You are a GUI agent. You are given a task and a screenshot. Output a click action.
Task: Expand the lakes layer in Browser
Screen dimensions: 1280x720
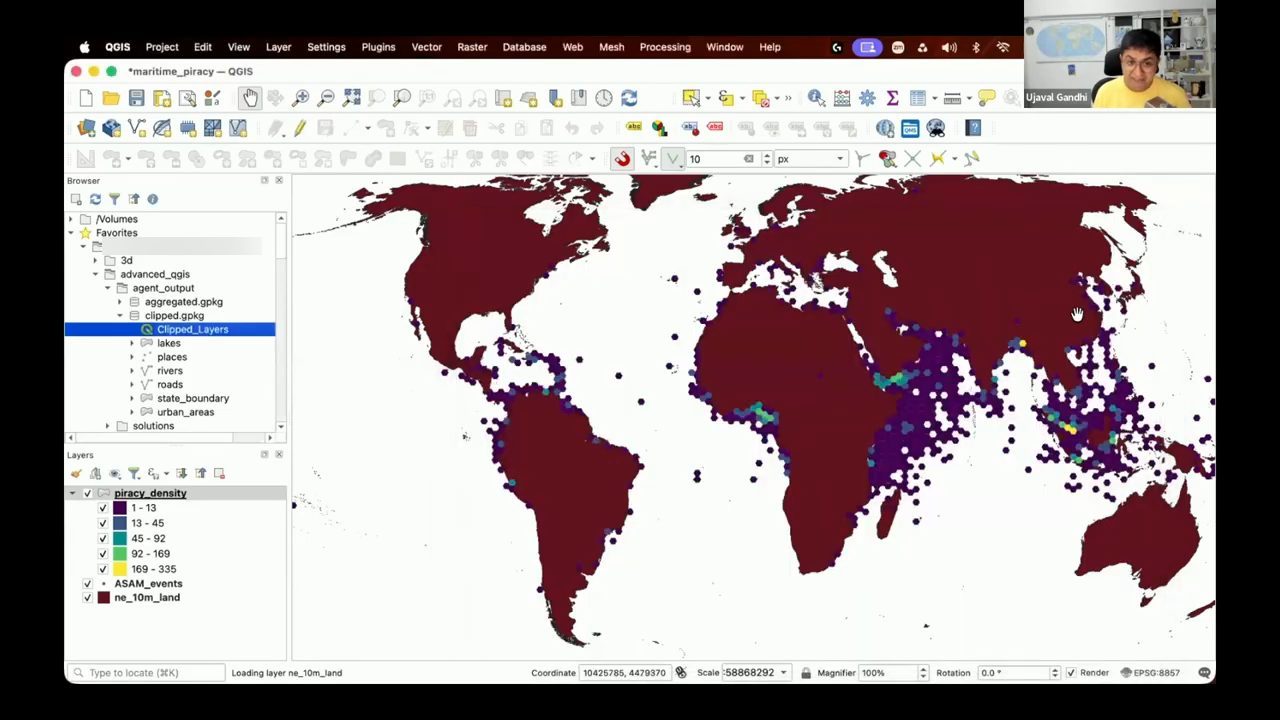tap(132, 343)
